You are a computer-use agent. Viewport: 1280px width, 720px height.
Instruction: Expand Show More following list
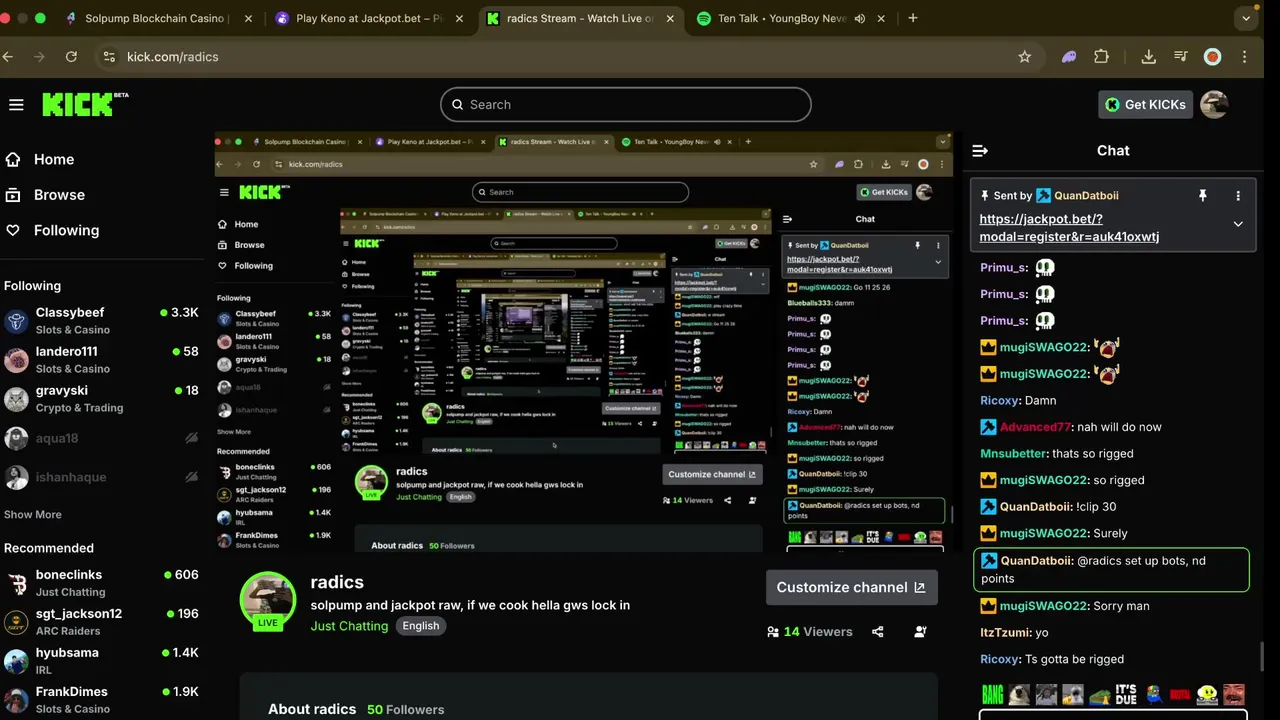[33, 515]
